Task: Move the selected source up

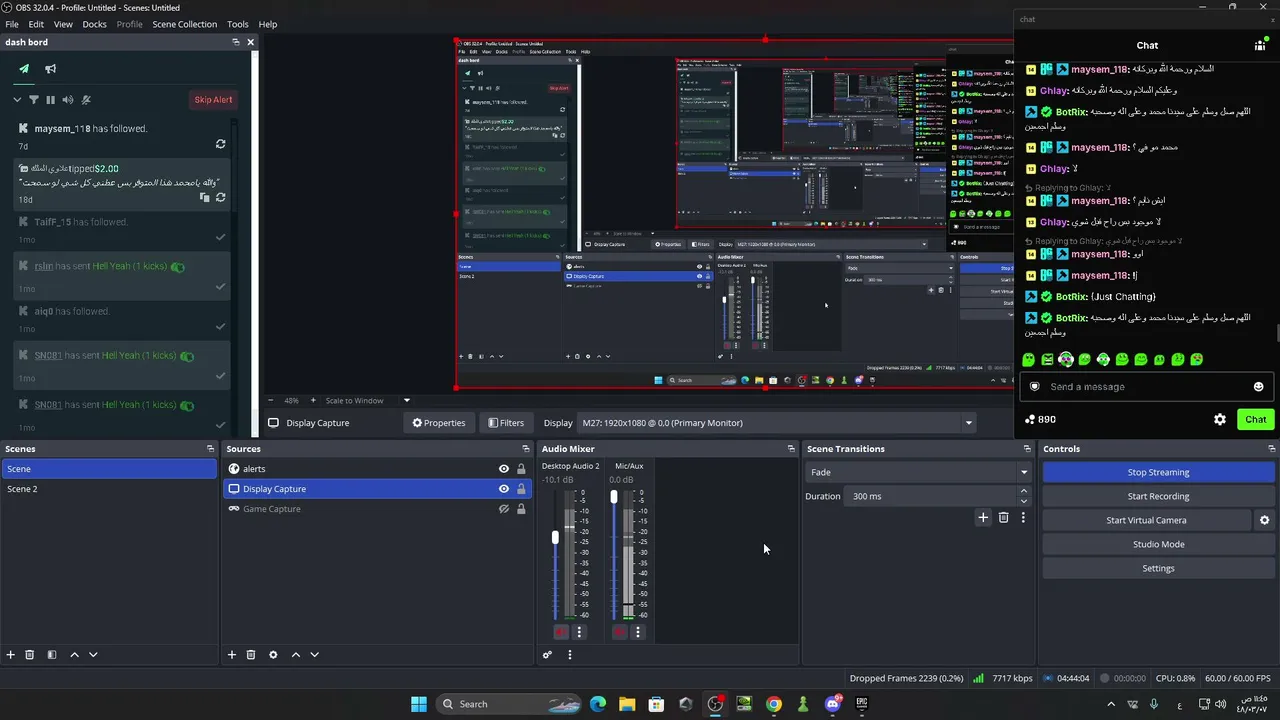Action: [x=295, y=655]
